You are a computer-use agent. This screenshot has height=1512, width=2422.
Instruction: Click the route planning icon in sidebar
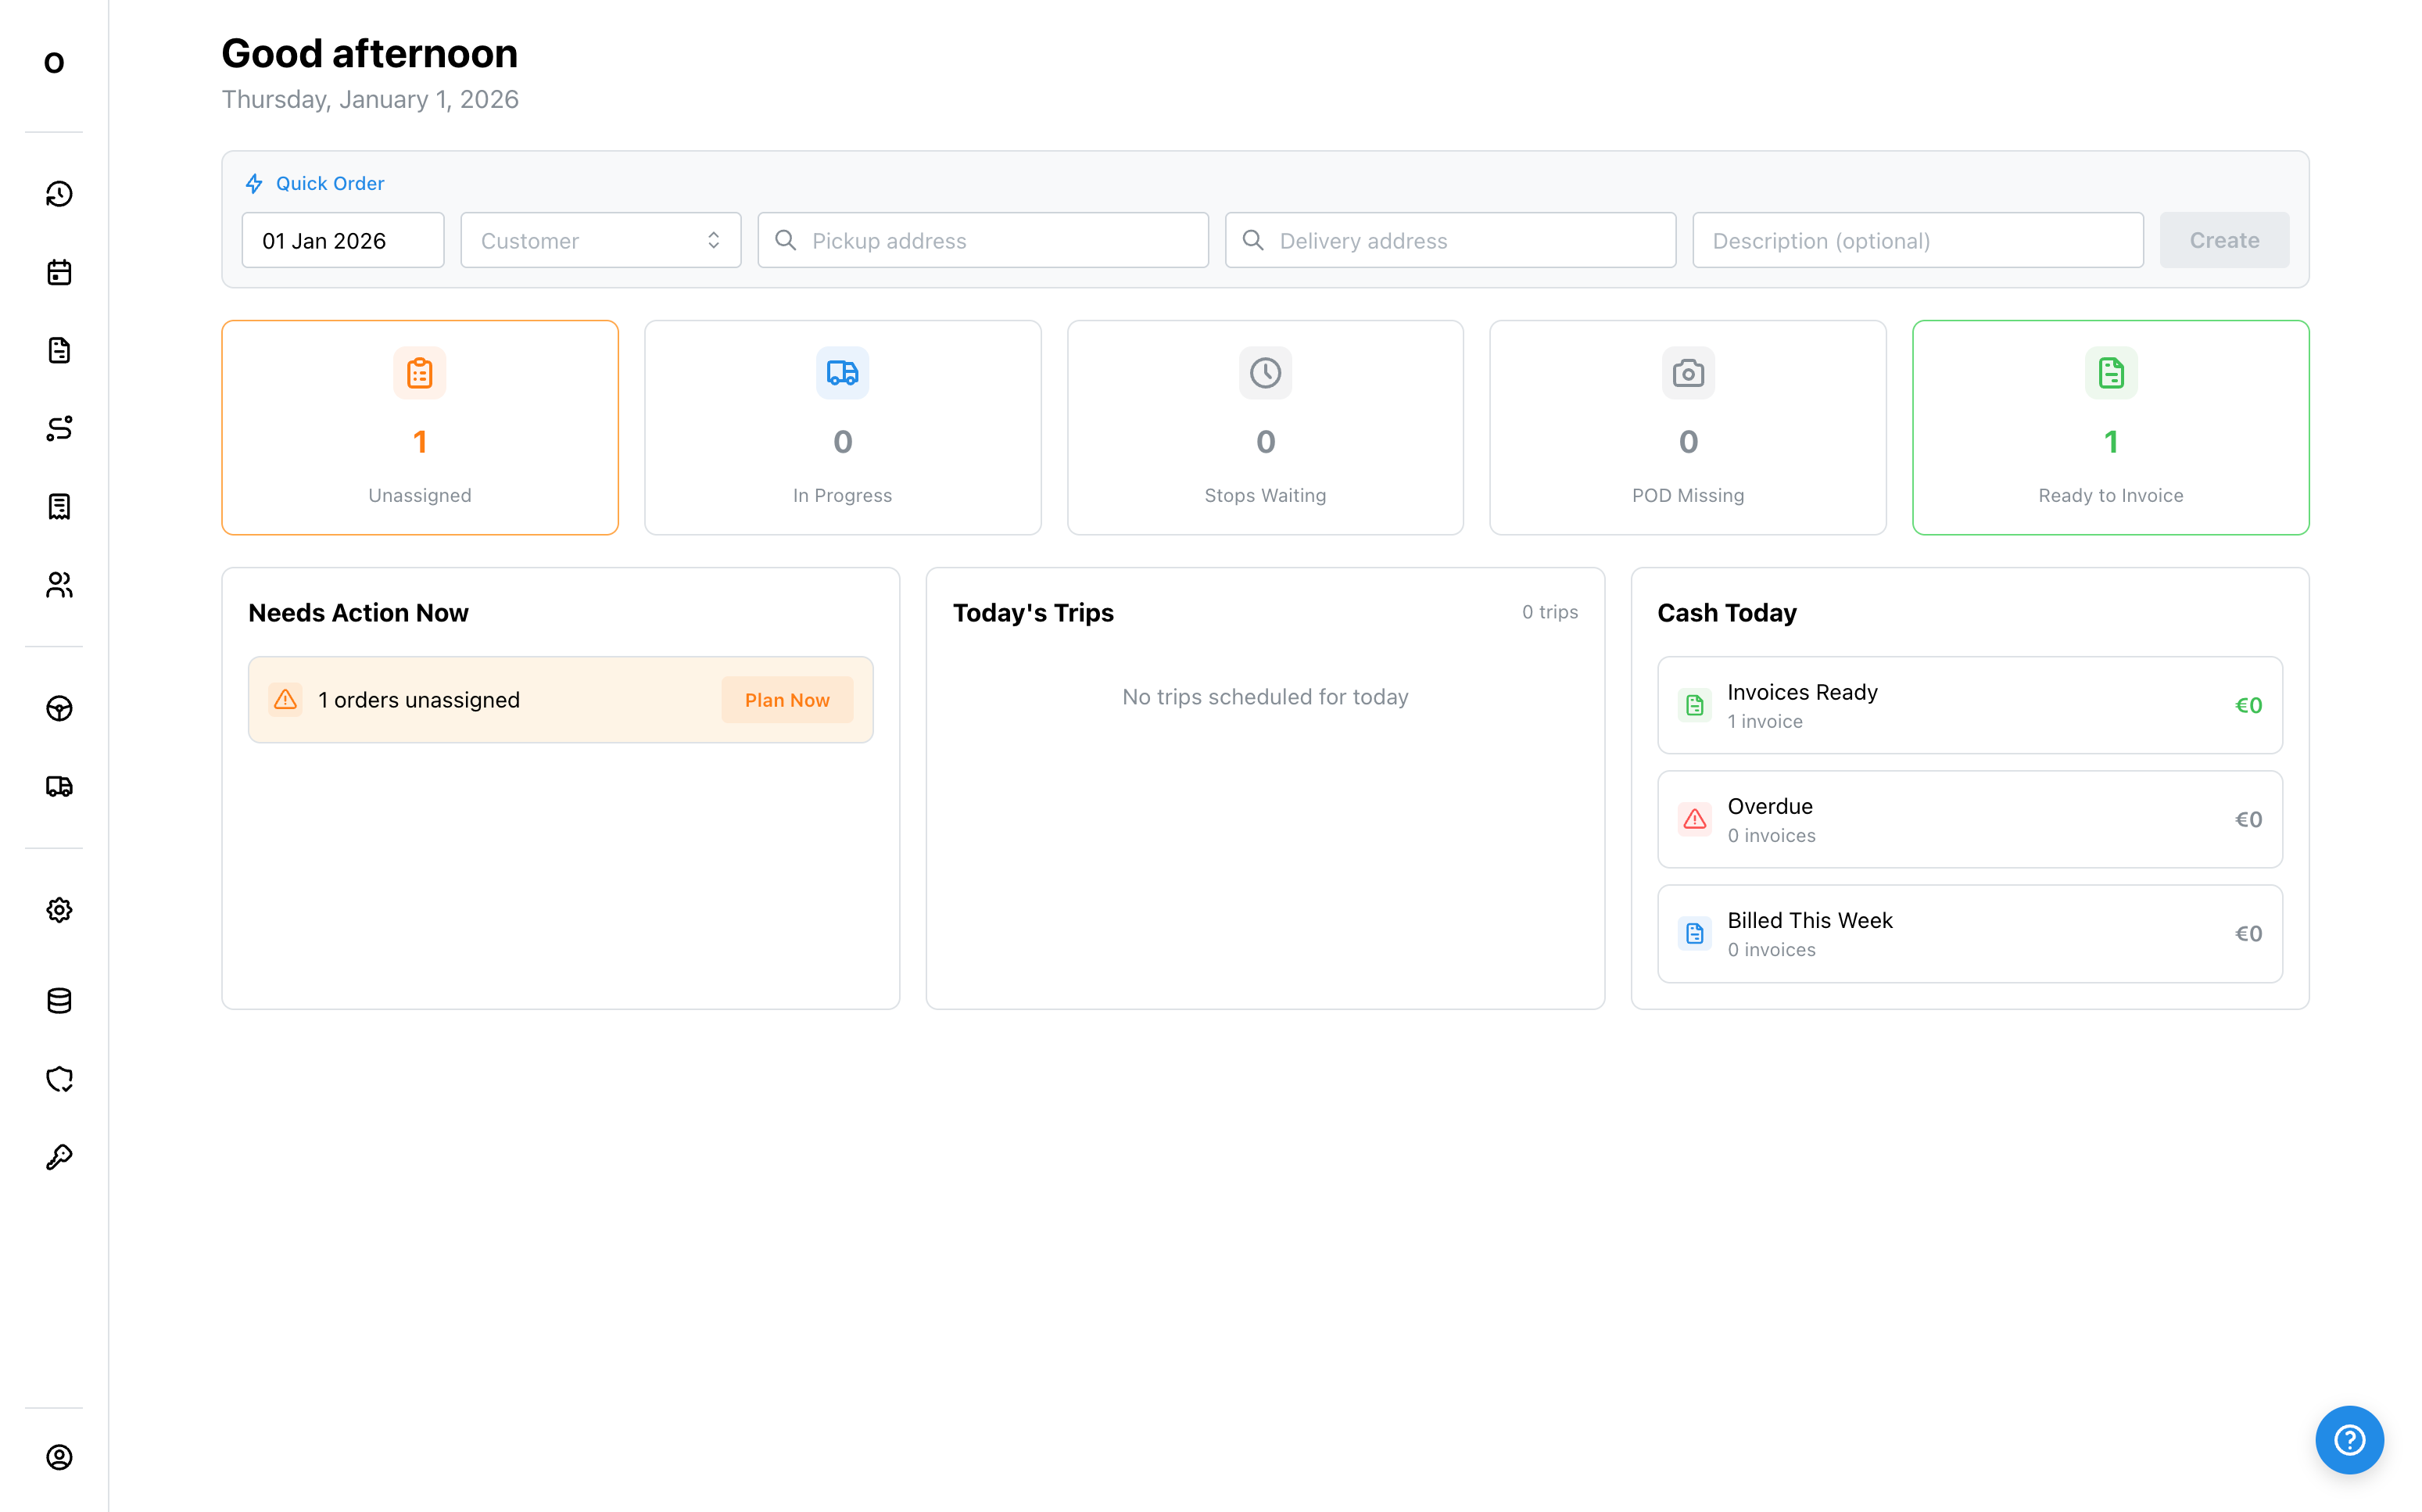[x=59, y=428]
